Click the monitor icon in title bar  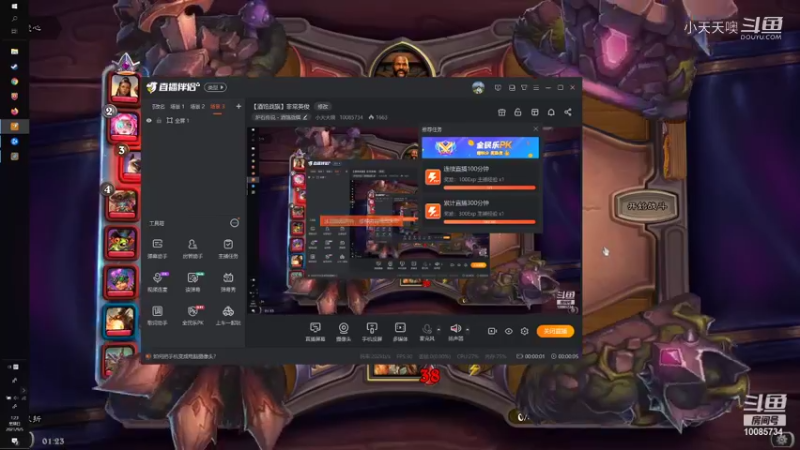(512, 88)
